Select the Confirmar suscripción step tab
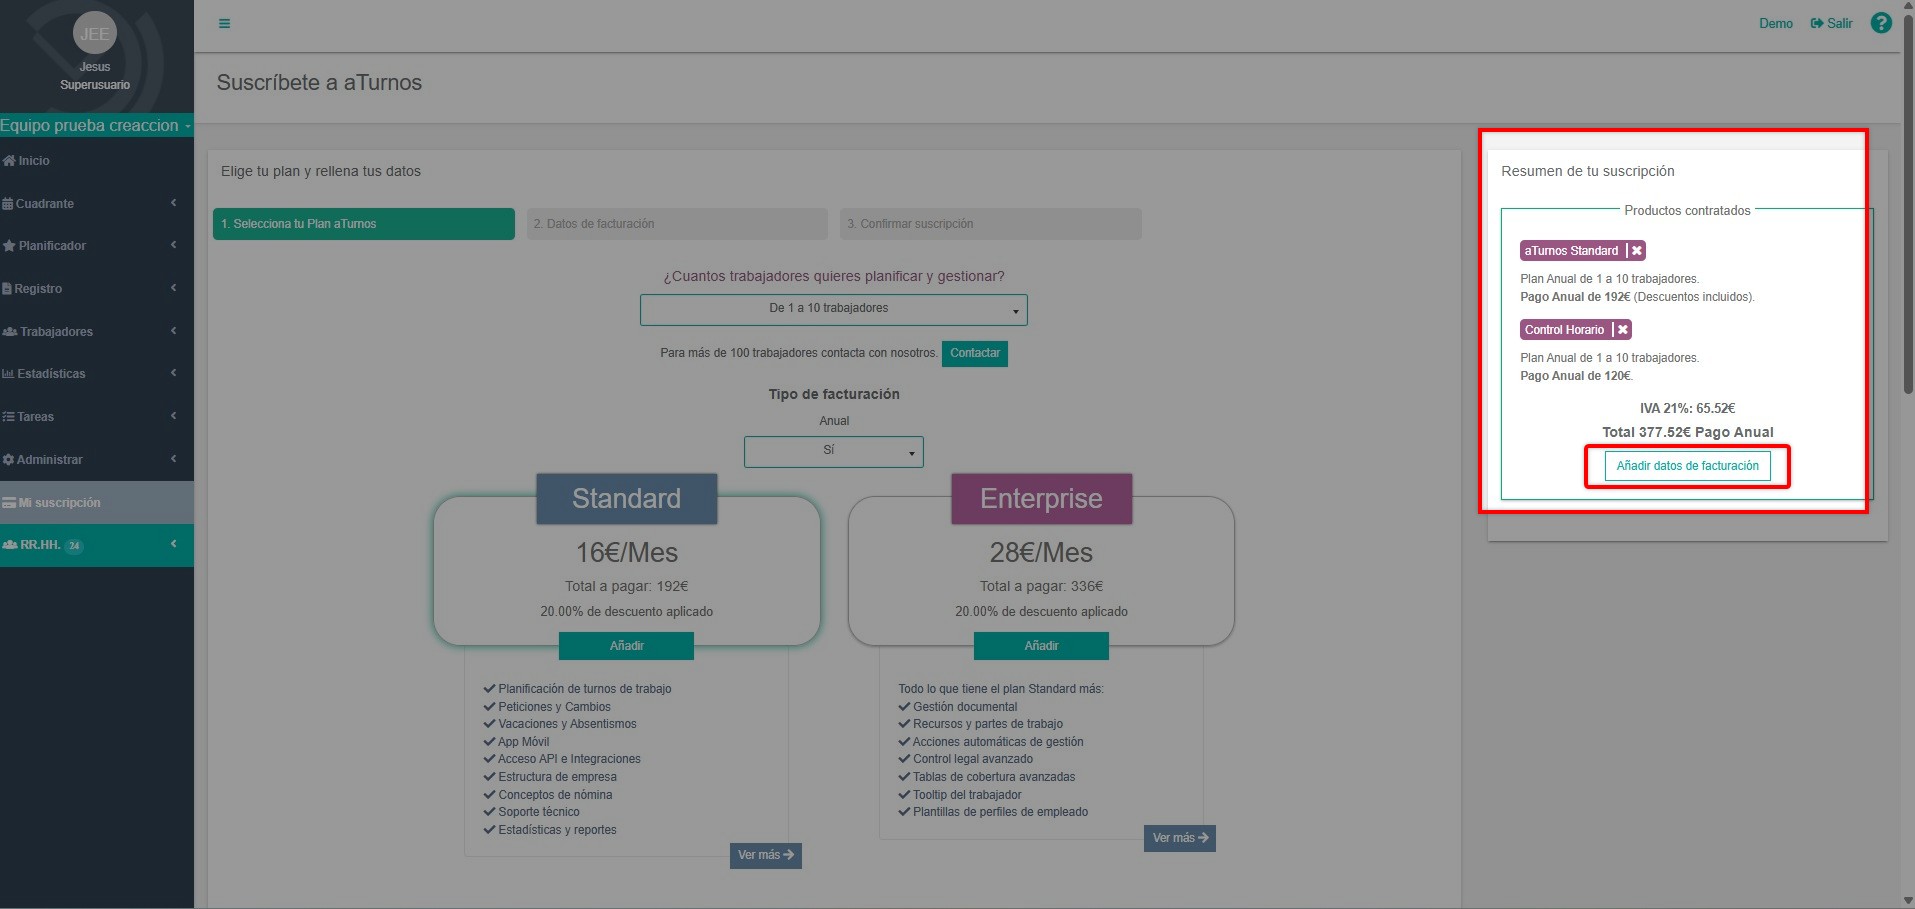The height and width of the screenshot is (909, 1915). [990, 224]
